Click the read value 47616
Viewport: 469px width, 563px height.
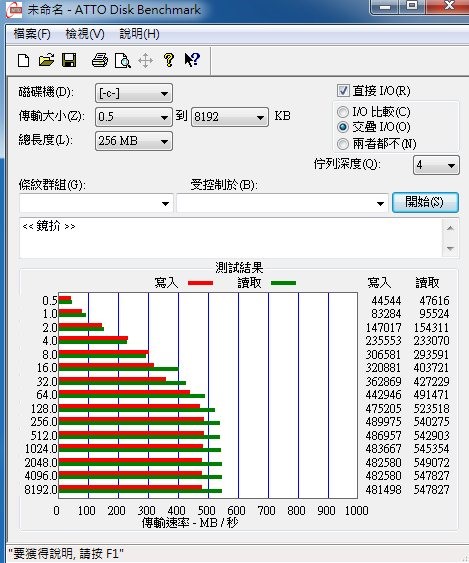(x=434, y=301)
